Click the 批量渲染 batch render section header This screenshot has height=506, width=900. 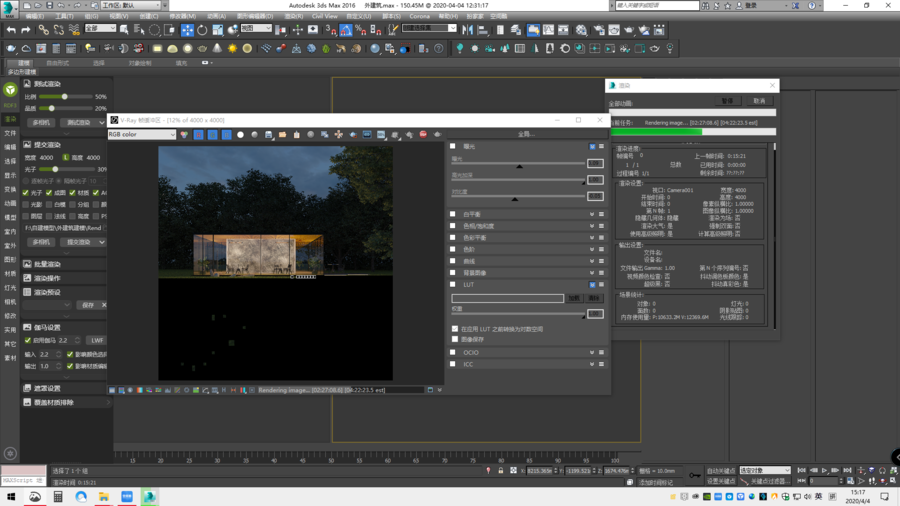tap(64, 264)
